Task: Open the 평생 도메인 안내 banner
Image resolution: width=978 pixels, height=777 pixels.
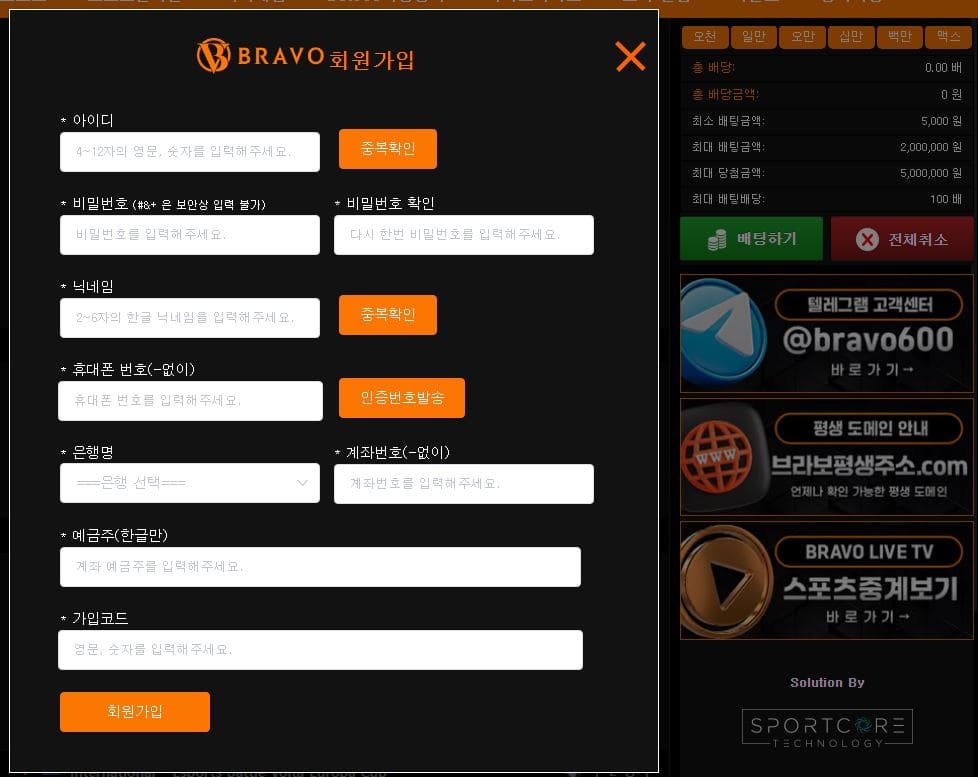Action: tap(826, 456)
